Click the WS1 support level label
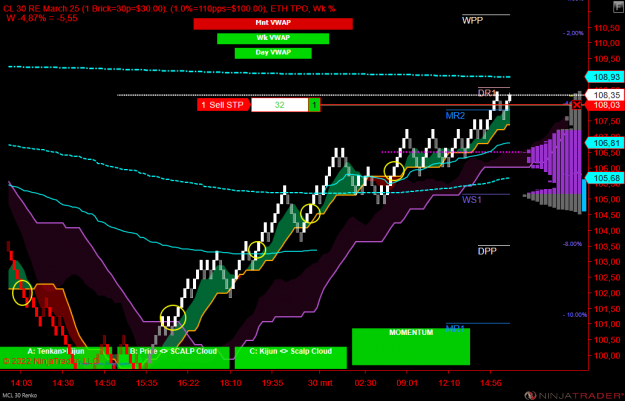Viewport: 625px width, 401px height. (472, 199)
